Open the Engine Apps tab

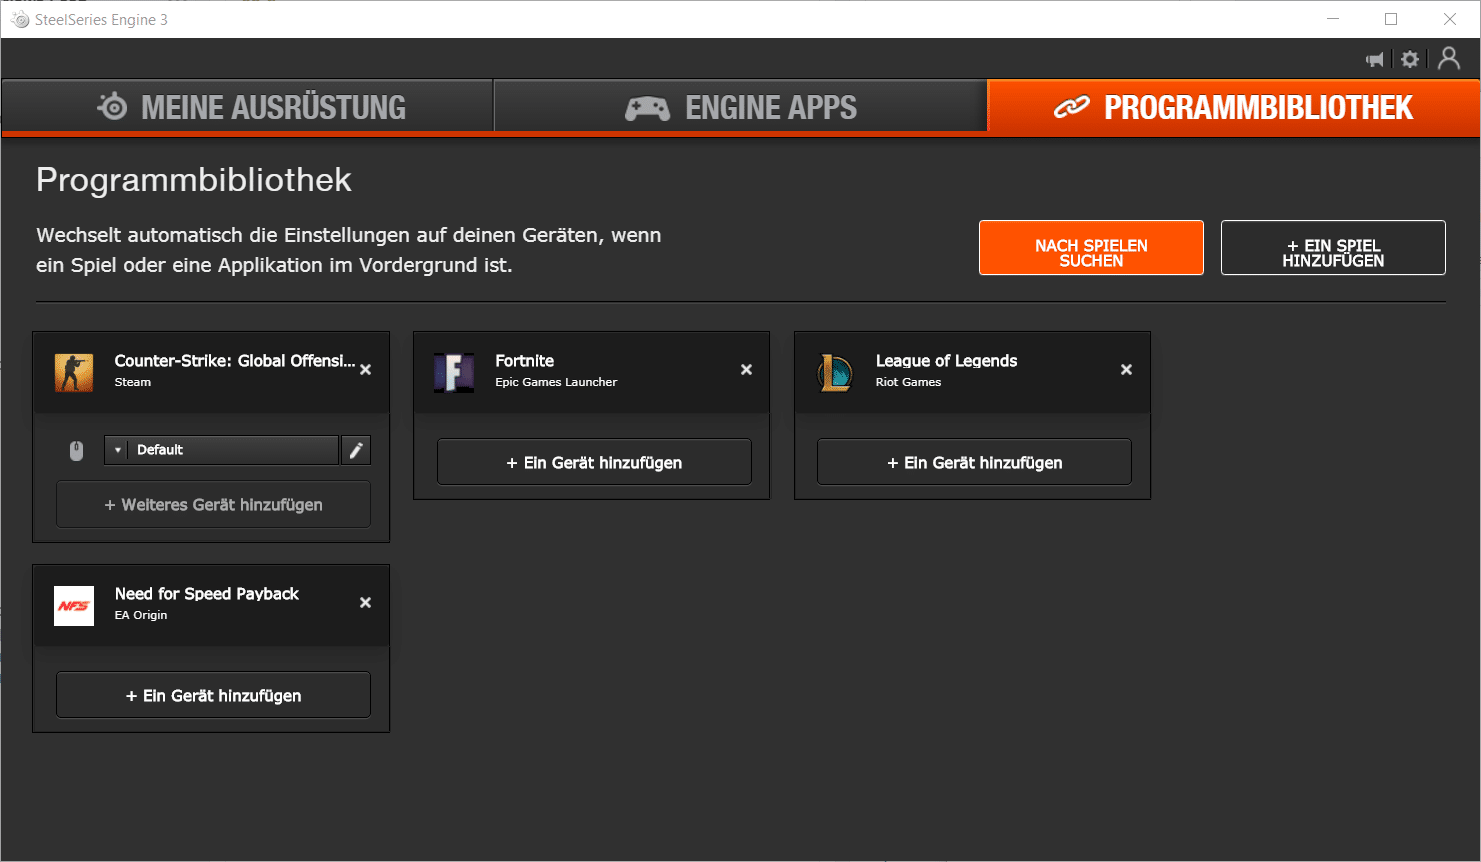tap(740, 107)
